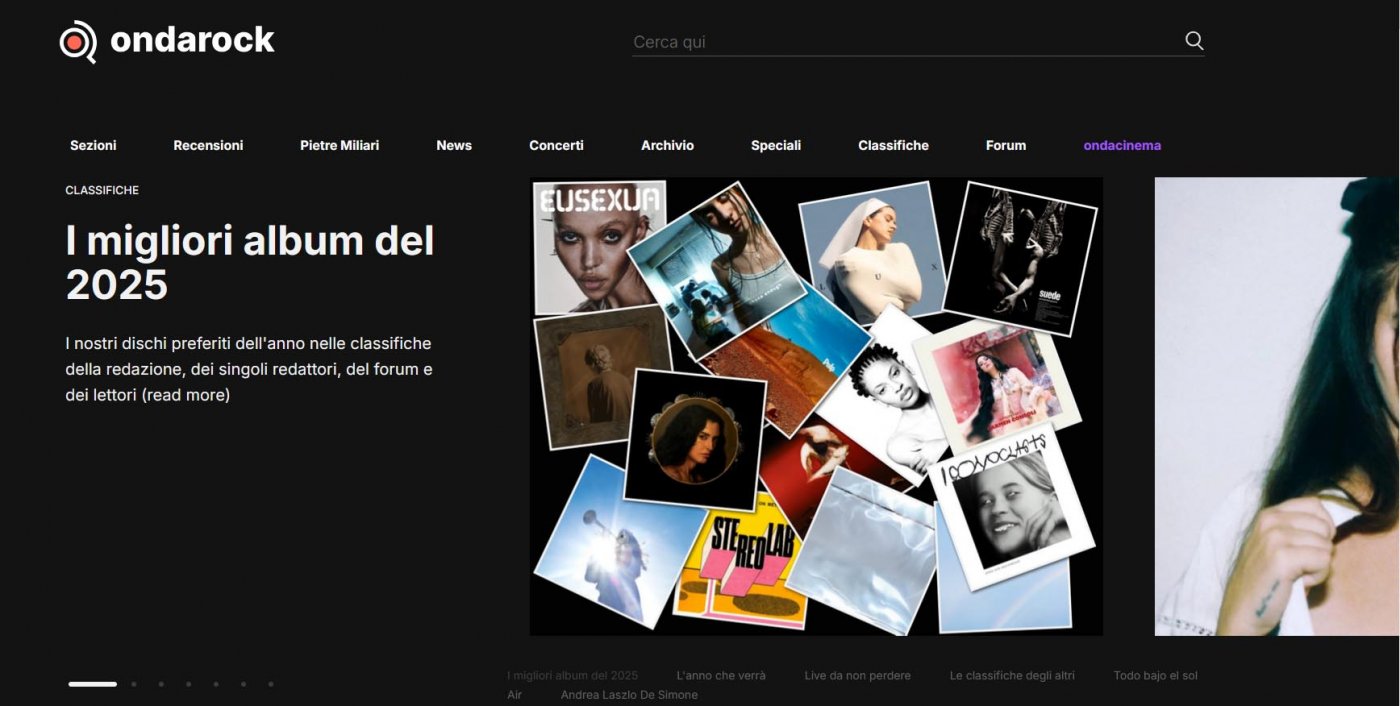
Task: Open the Sezioni menu
Action: tap(93, 145)
